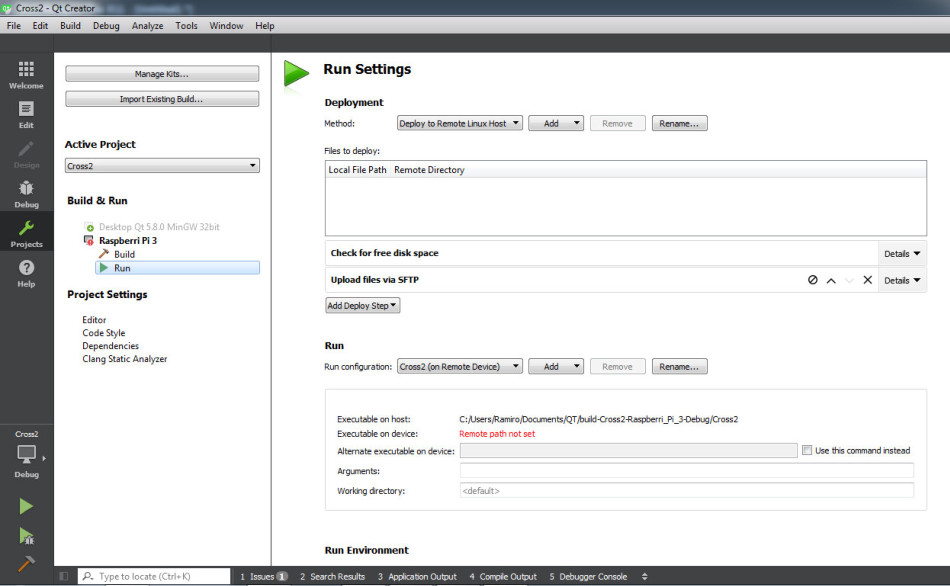Click the Alternate executable on device field
The image size is (950, 586).
pyautogui.click(x=628, y=450)
